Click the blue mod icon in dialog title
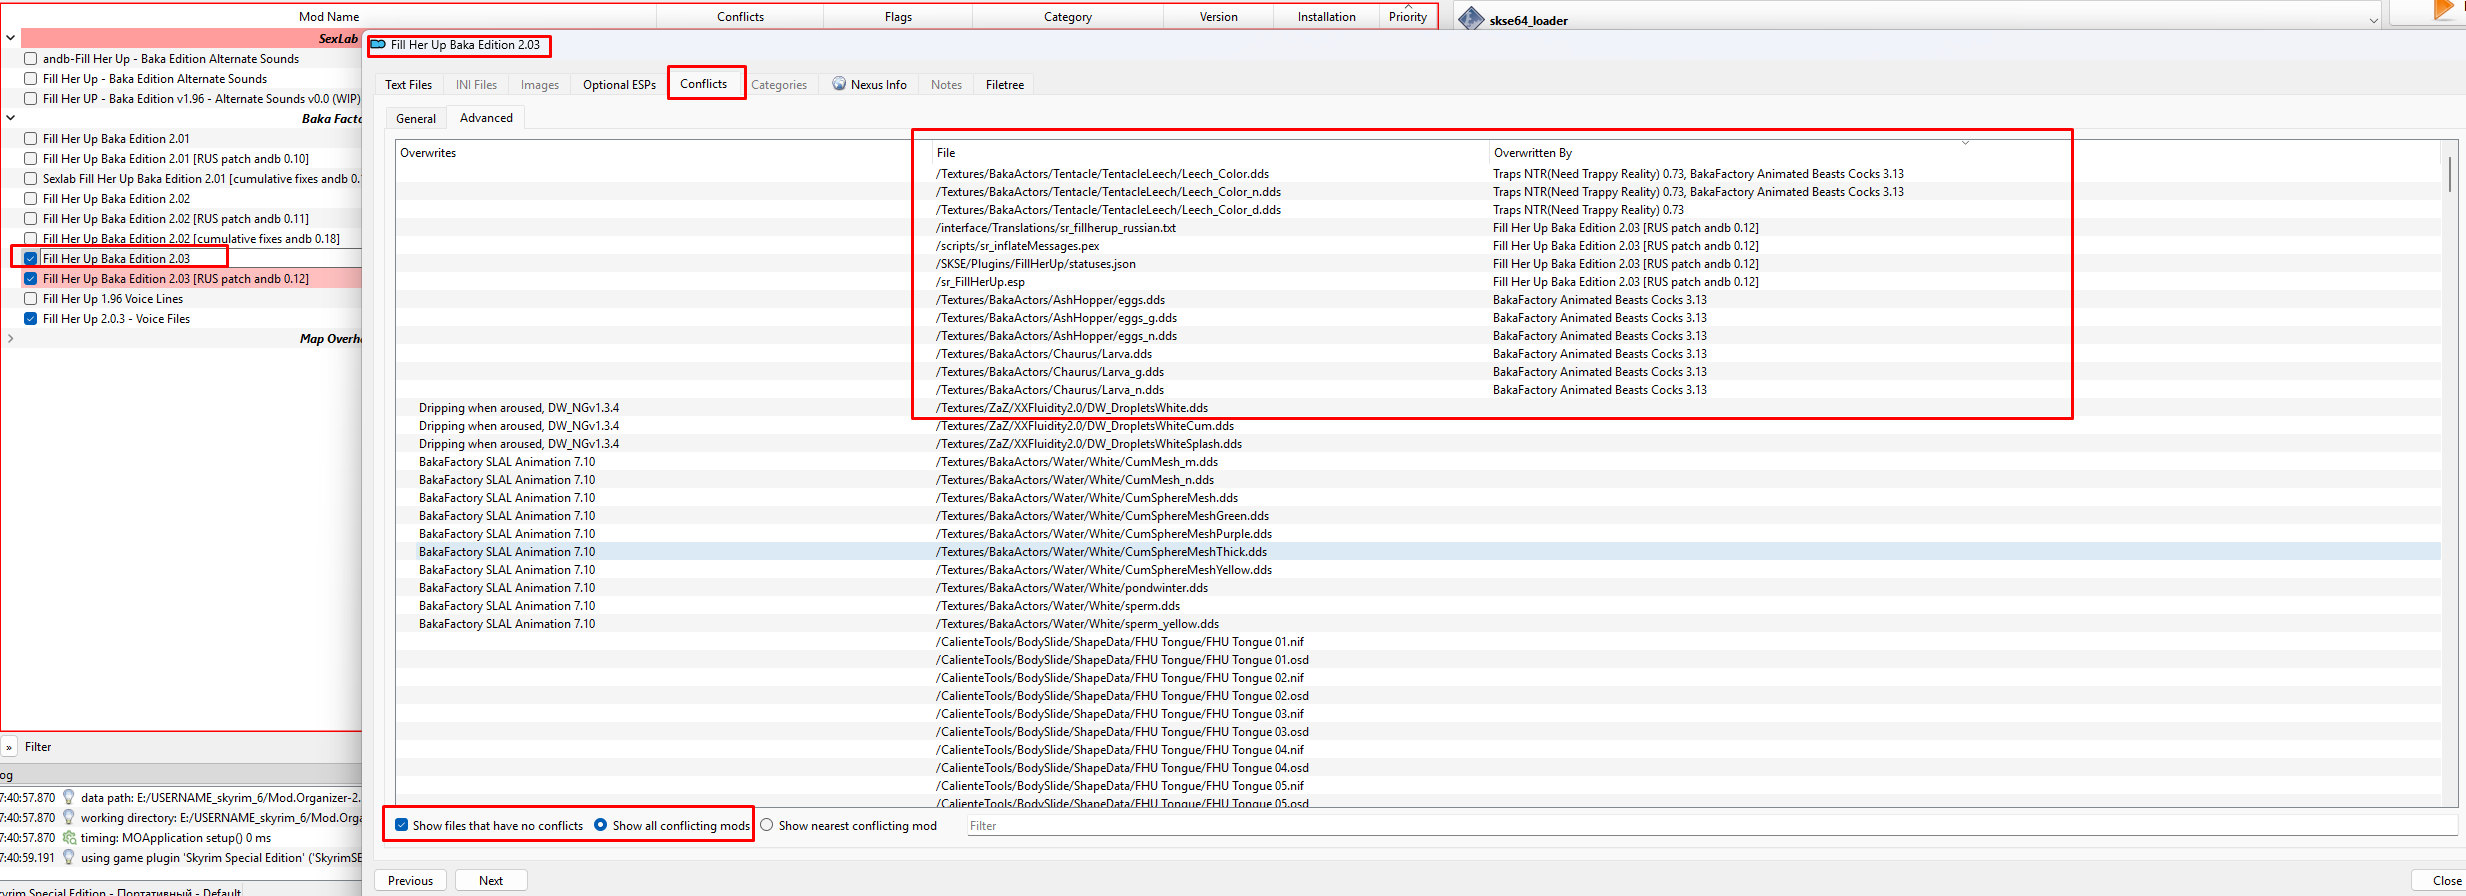This screenshot has height=896, width=2466. tap(379, 45)
